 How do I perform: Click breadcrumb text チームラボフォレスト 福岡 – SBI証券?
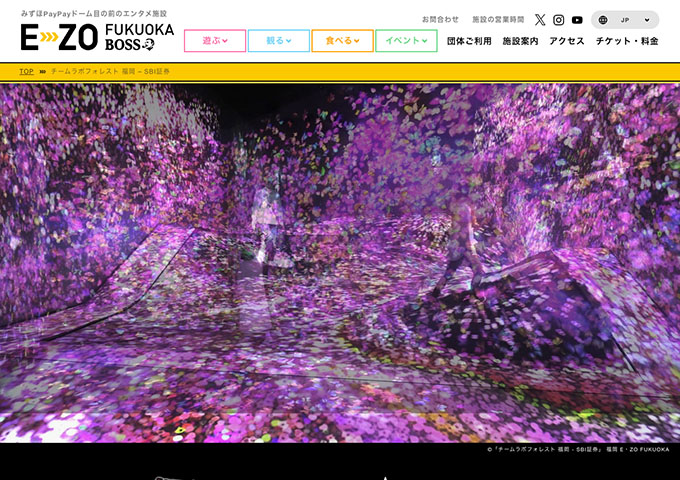click(110, 72)
